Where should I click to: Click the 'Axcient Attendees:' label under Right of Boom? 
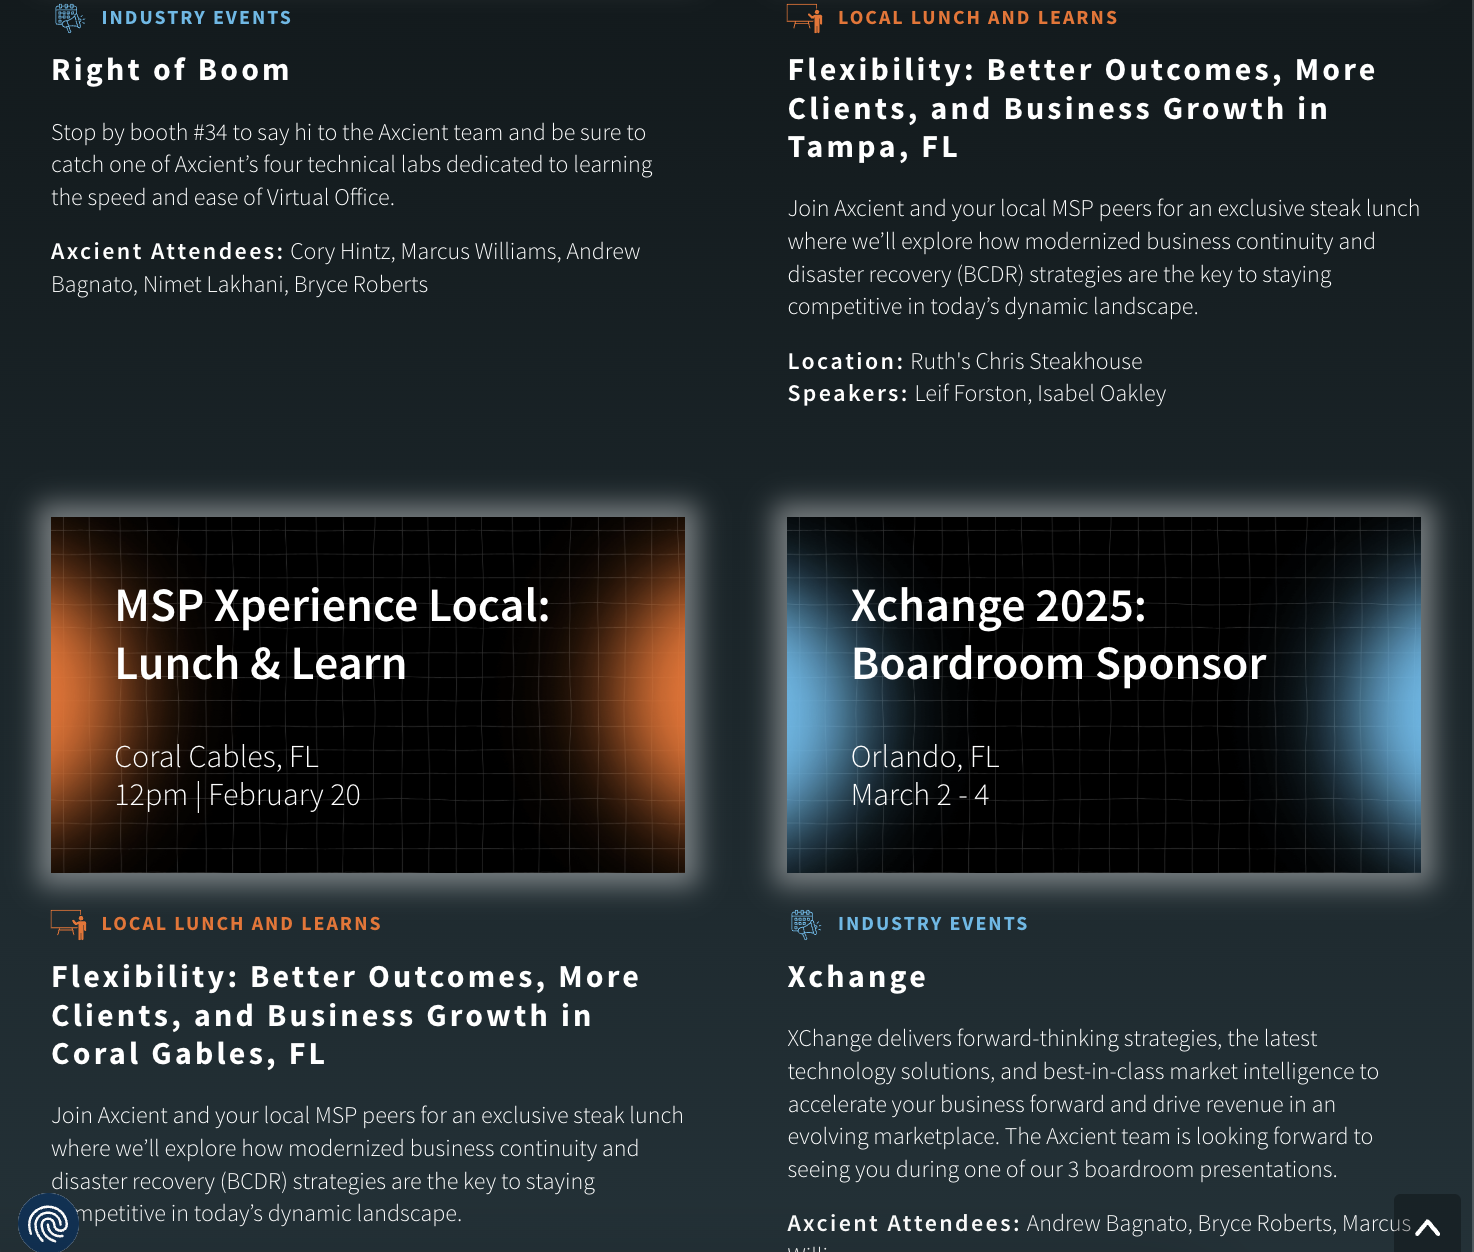coord(168,251)
